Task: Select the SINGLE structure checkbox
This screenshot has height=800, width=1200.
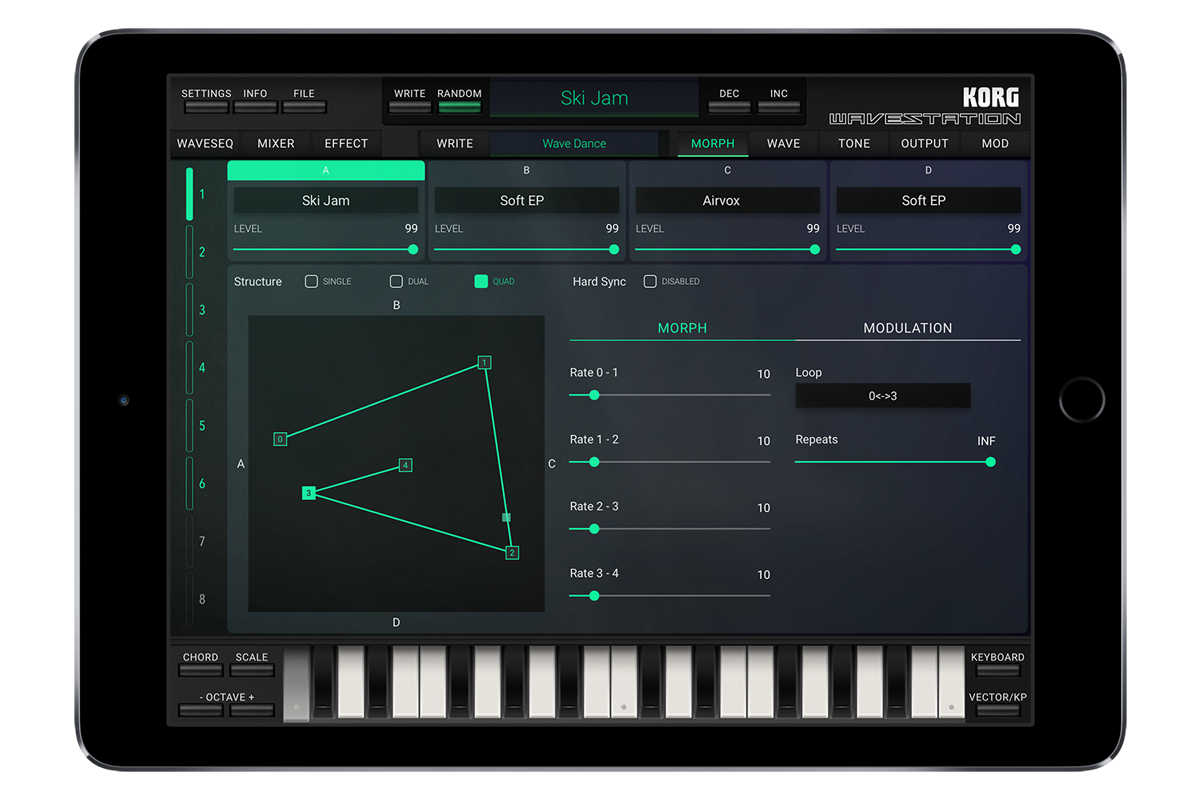Action: [x=312, y=282]
